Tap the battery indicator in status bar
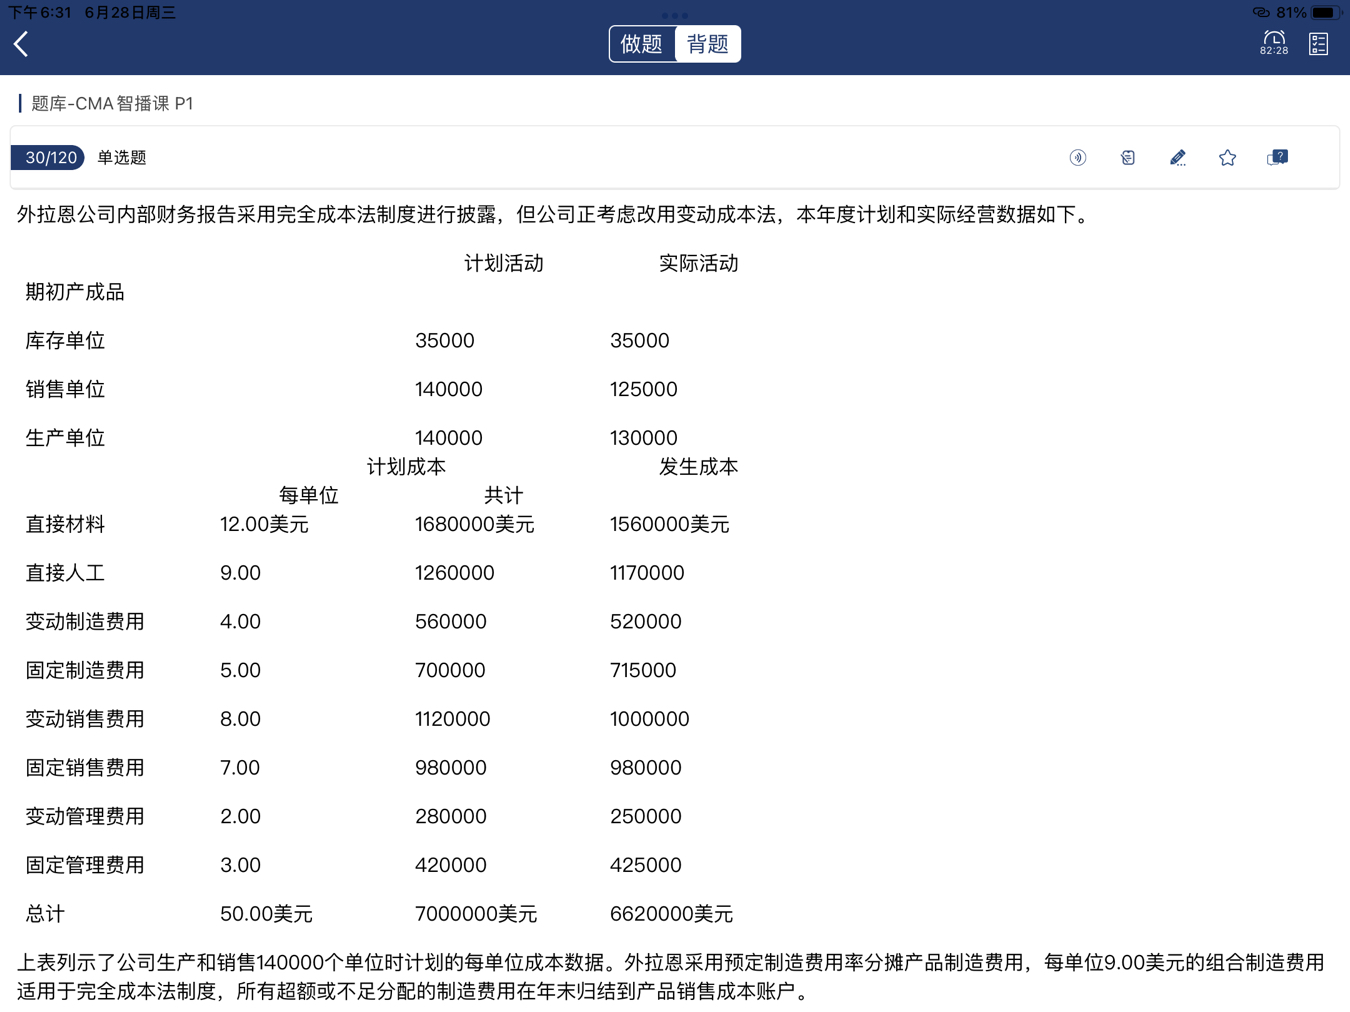Image resolution: width=1350 pixels, height=1012 pixels. 1324,13
